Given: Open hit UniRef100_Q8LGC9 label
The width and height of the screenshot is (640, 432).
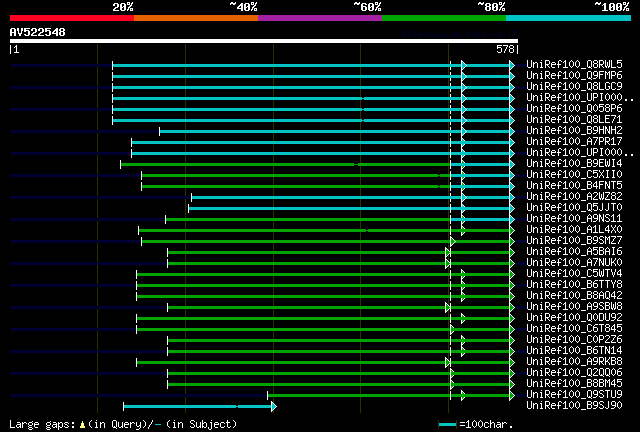Looking at the screenshot, I should (574, 87).
